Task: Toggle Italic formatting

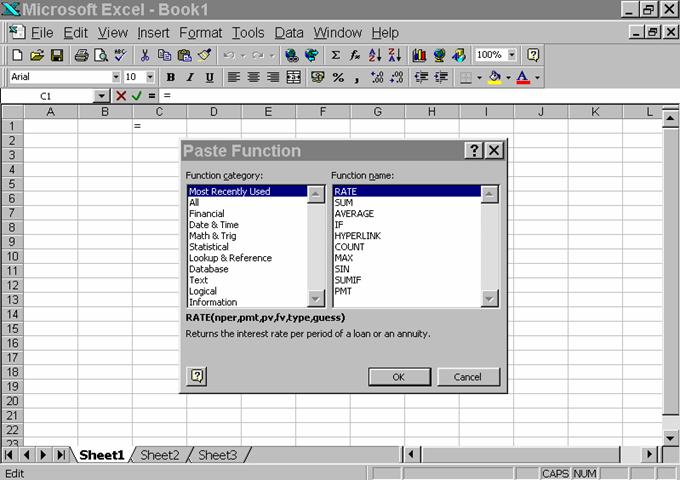Action: click(x=190, y=77)
